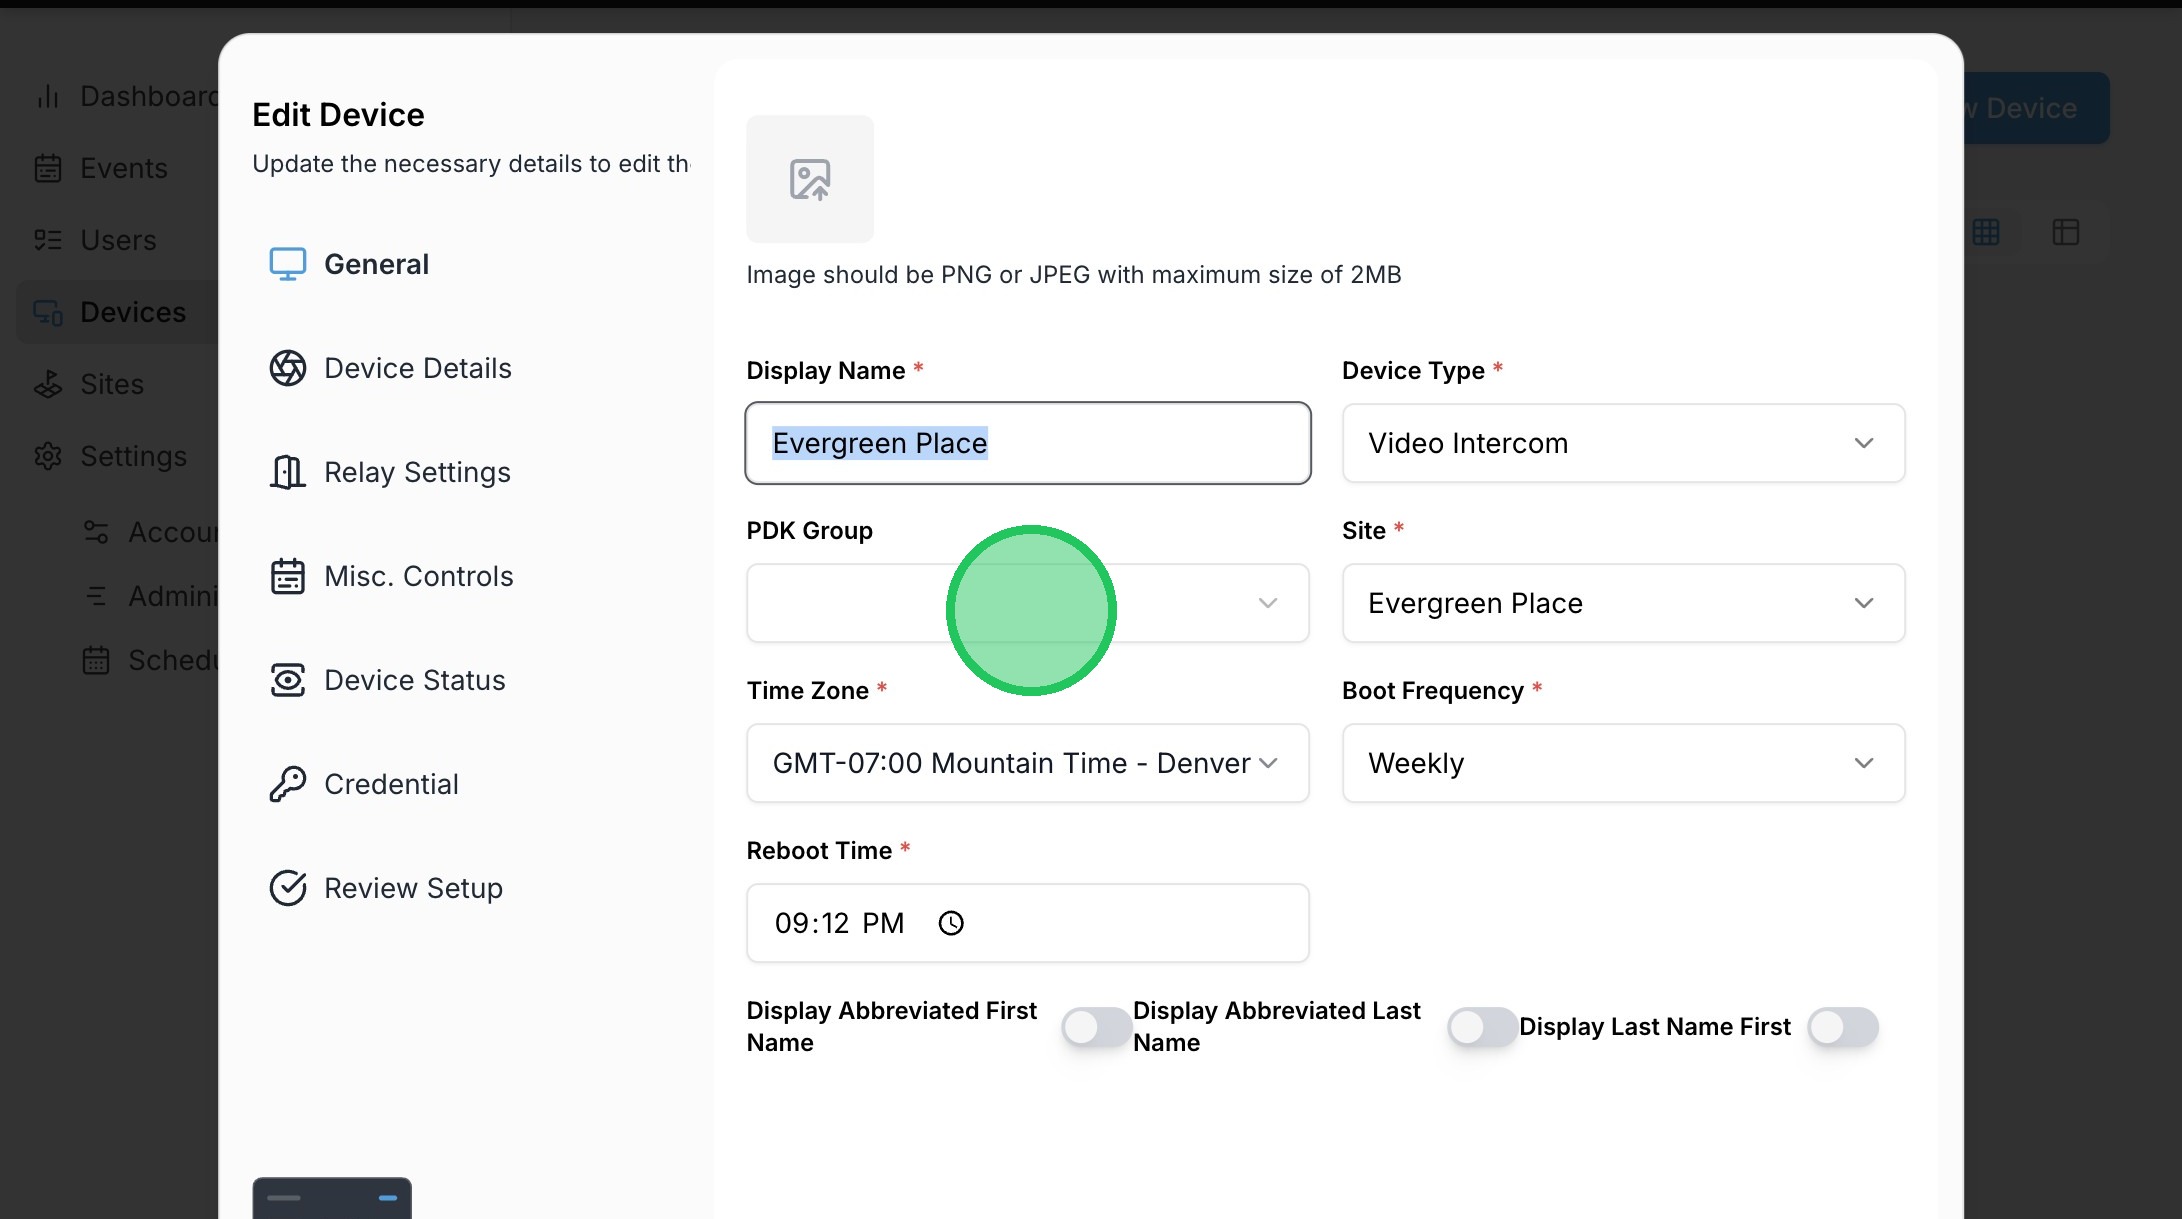Open the Device Type dropdown
Viewport: 2182px width, 1219px height.
1622,443
